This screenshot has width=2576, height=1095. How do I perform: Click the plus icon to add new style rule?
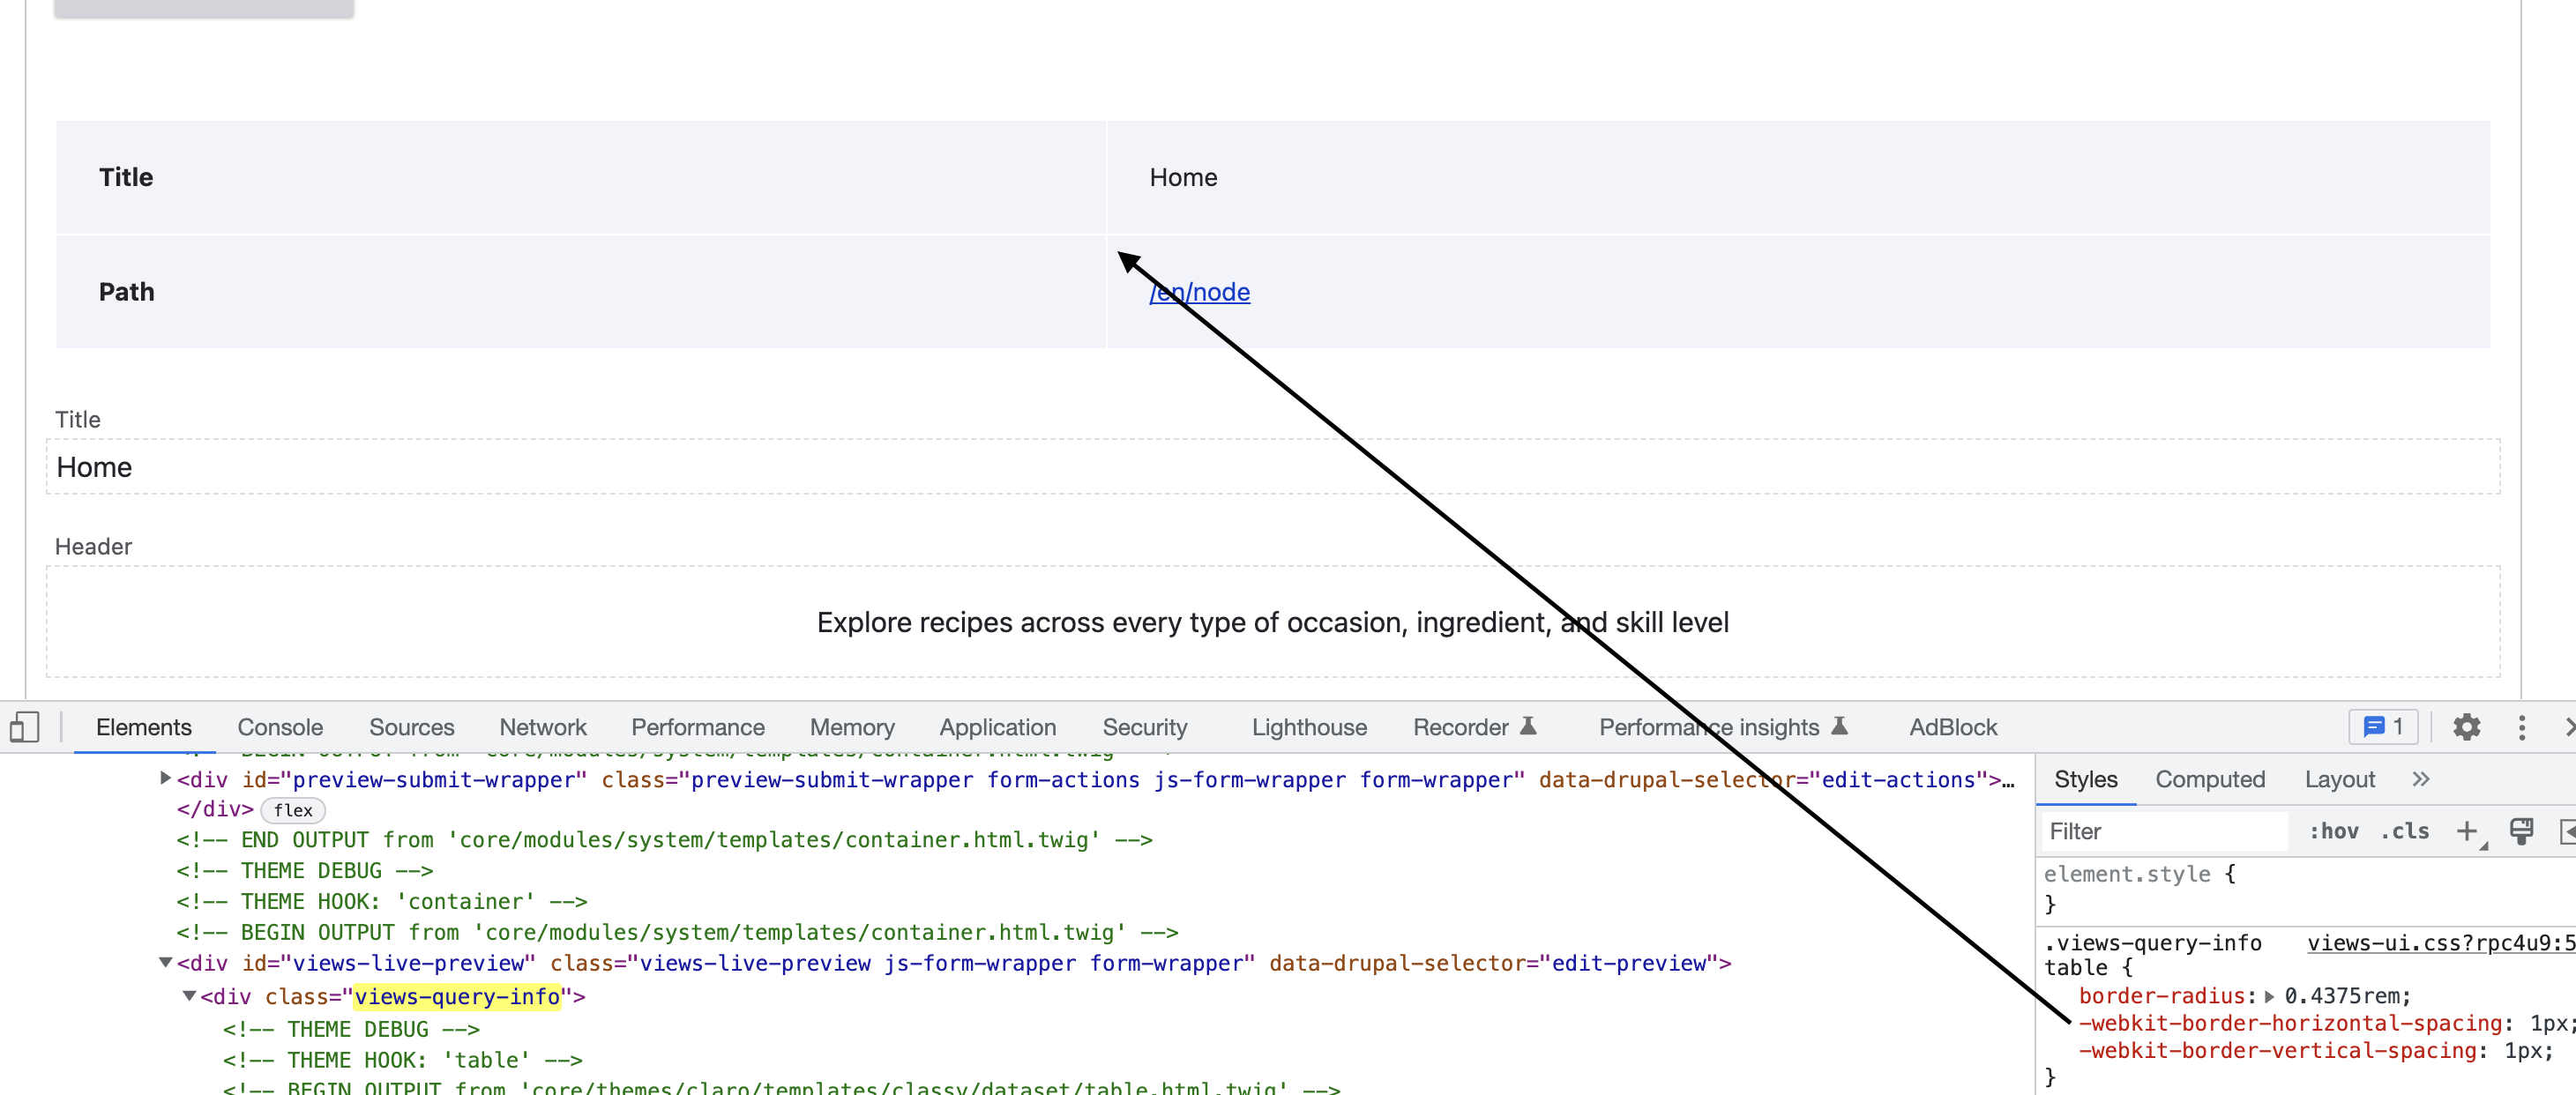(2468, 832)
